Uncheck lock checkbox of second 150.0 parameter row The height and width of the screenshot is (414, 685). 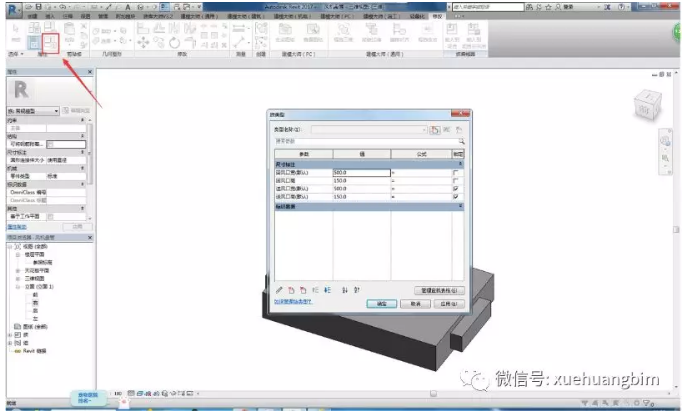tap(456, 197)
